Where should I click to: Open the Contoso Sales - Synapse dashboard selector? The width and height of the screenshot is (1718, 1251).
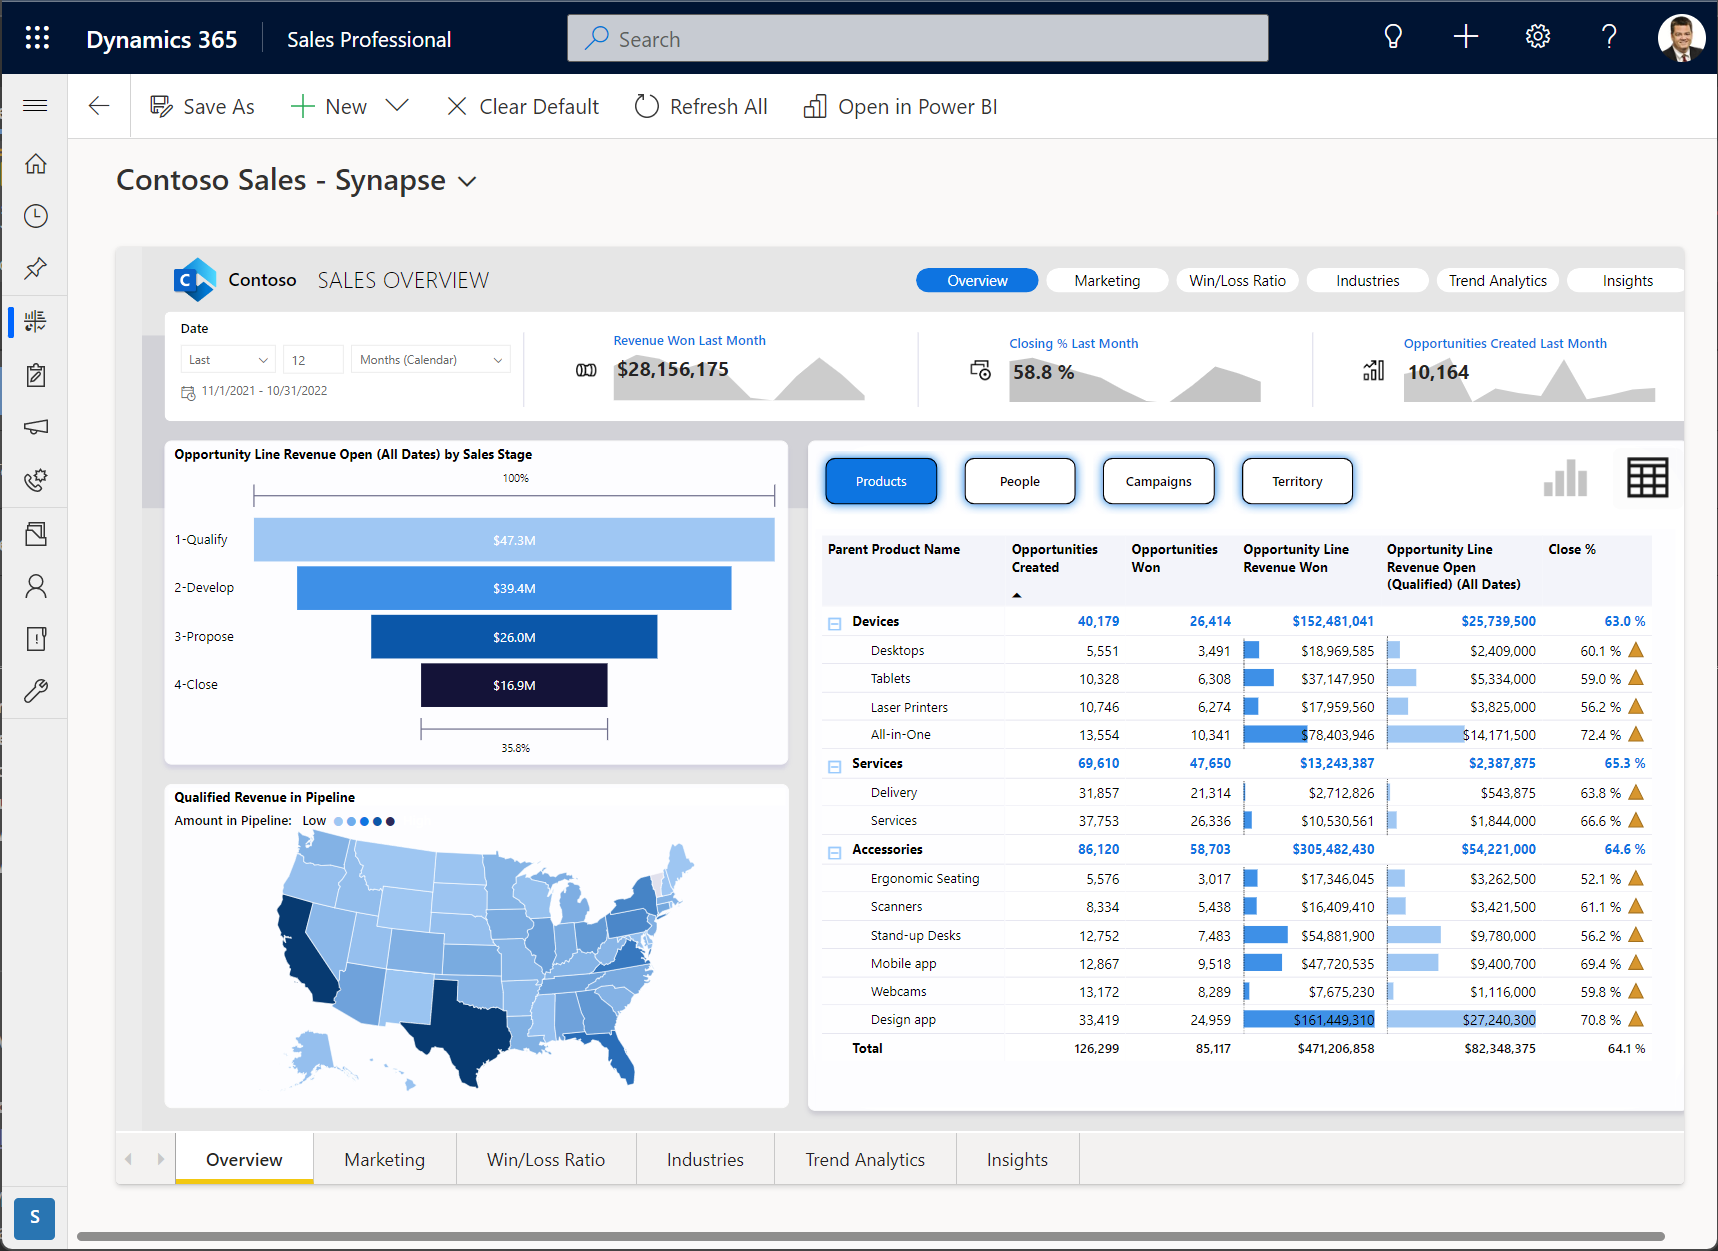(296, 180)
